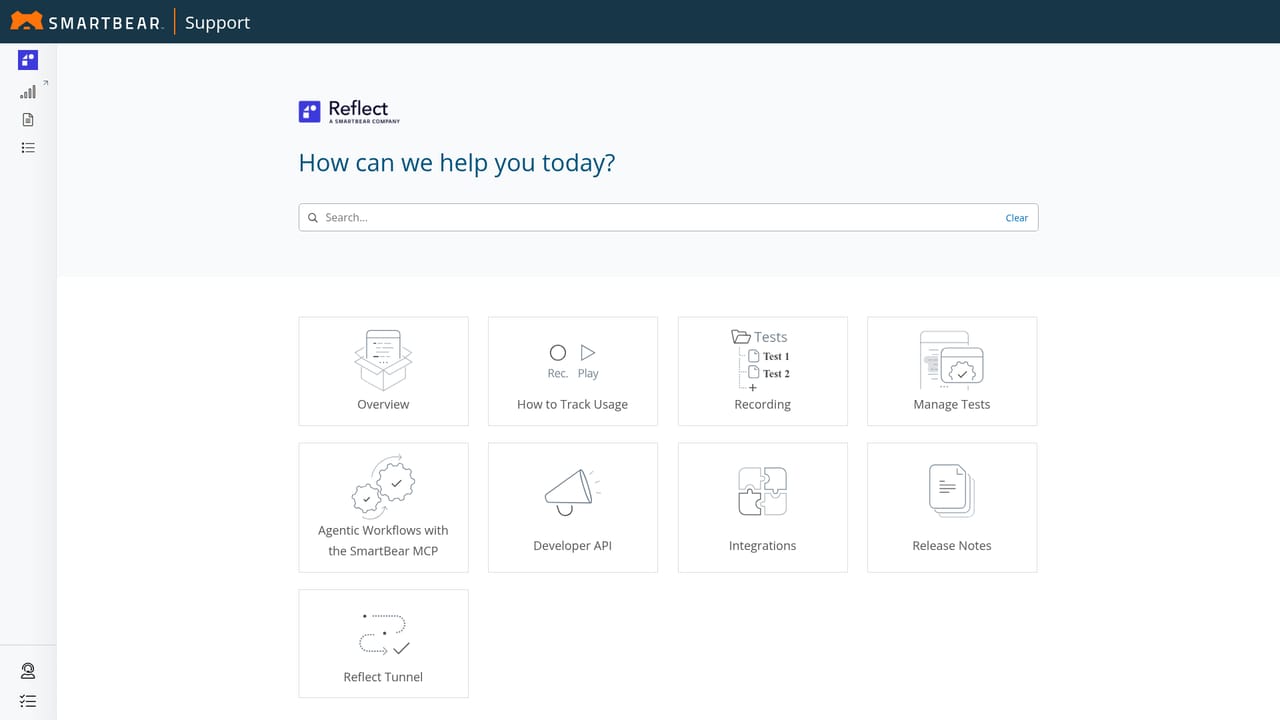Select the dotted path Reflect Tunnel illustration
Image resolution: width=1280 pixels, height=720 pixels.
pyautogui.click(x=384, y=634)
